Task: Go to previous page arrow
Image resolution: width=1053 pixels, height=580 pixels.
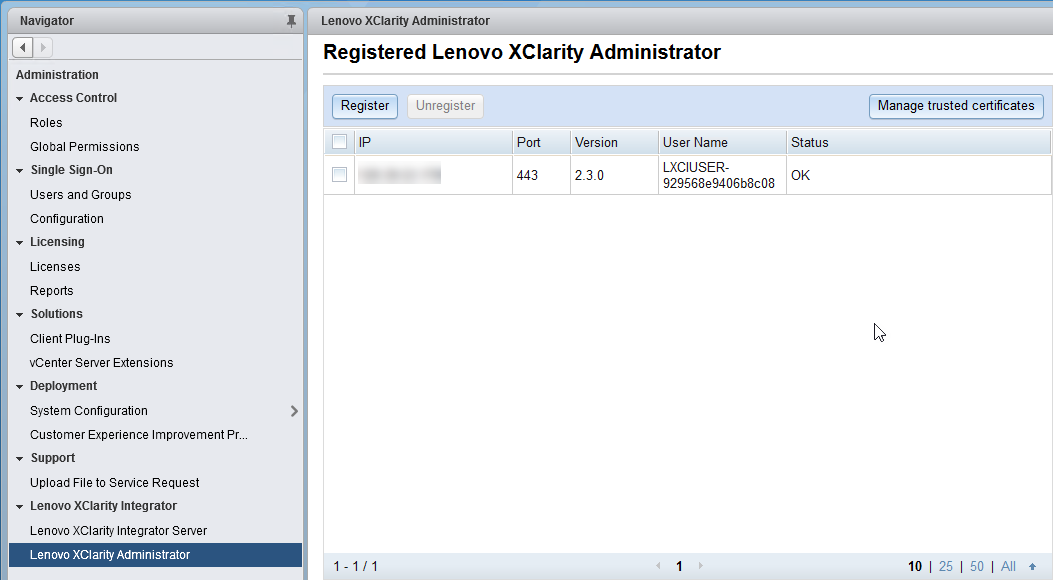Action: pyautogui.click(x=658, y=566)
